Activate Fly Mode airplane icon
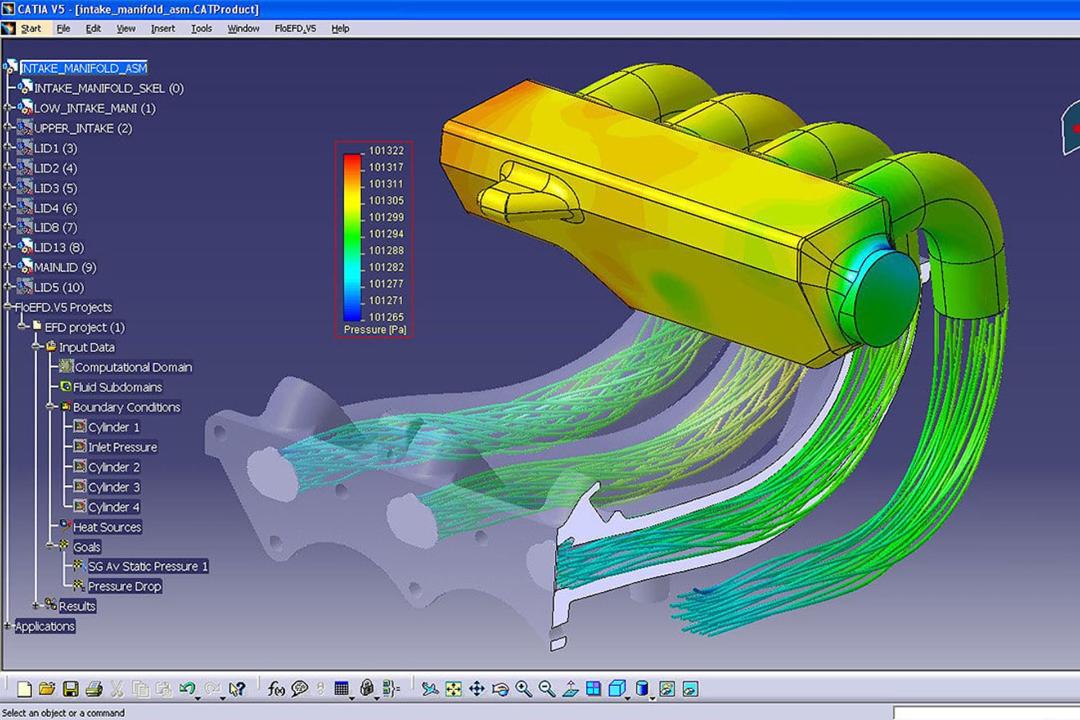 pos(430,688)
